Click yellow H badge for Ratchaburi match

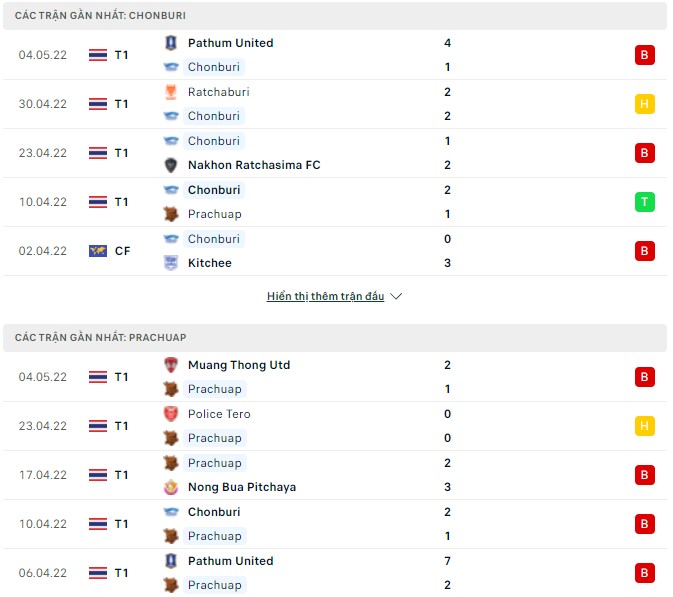pos(645,104)
